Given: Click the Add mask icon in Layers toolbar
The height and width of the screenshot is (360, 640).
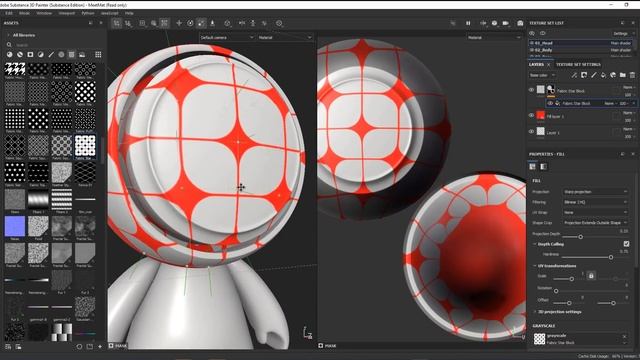Looking at the screenshot, I should [x=584, y=75].
